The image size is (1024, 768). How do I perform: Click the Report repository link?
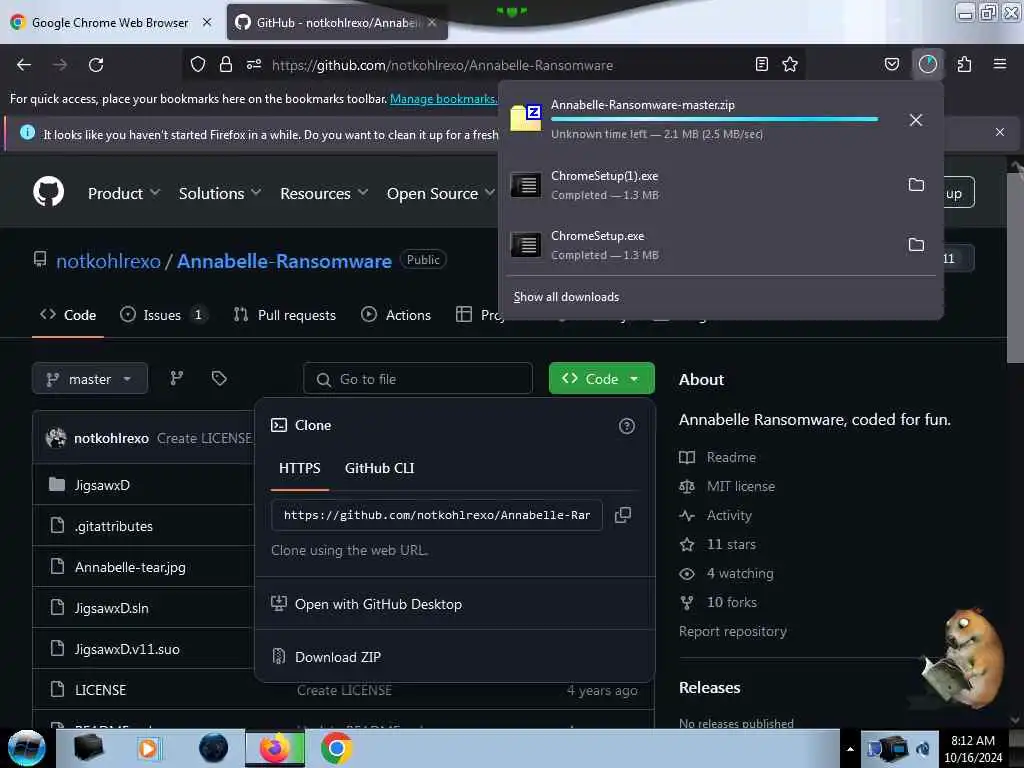click(x=733, y=632)
